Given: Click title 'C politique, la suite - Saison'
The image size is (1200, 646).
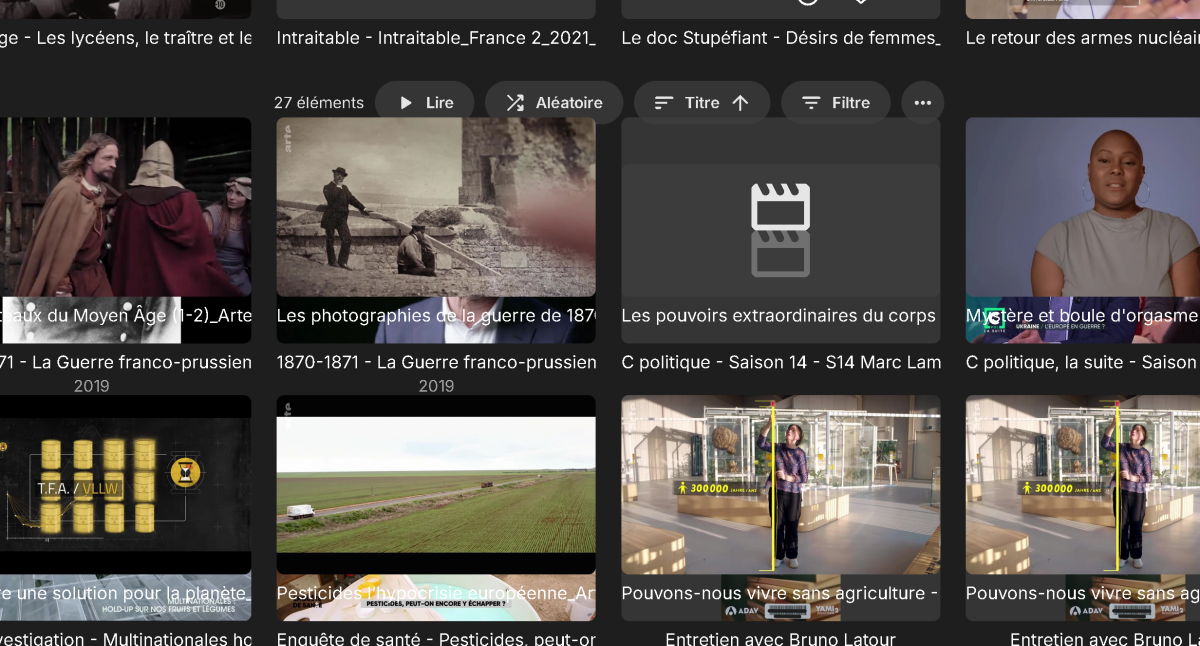Looking at the screenshot, I should pos(1083,362).
